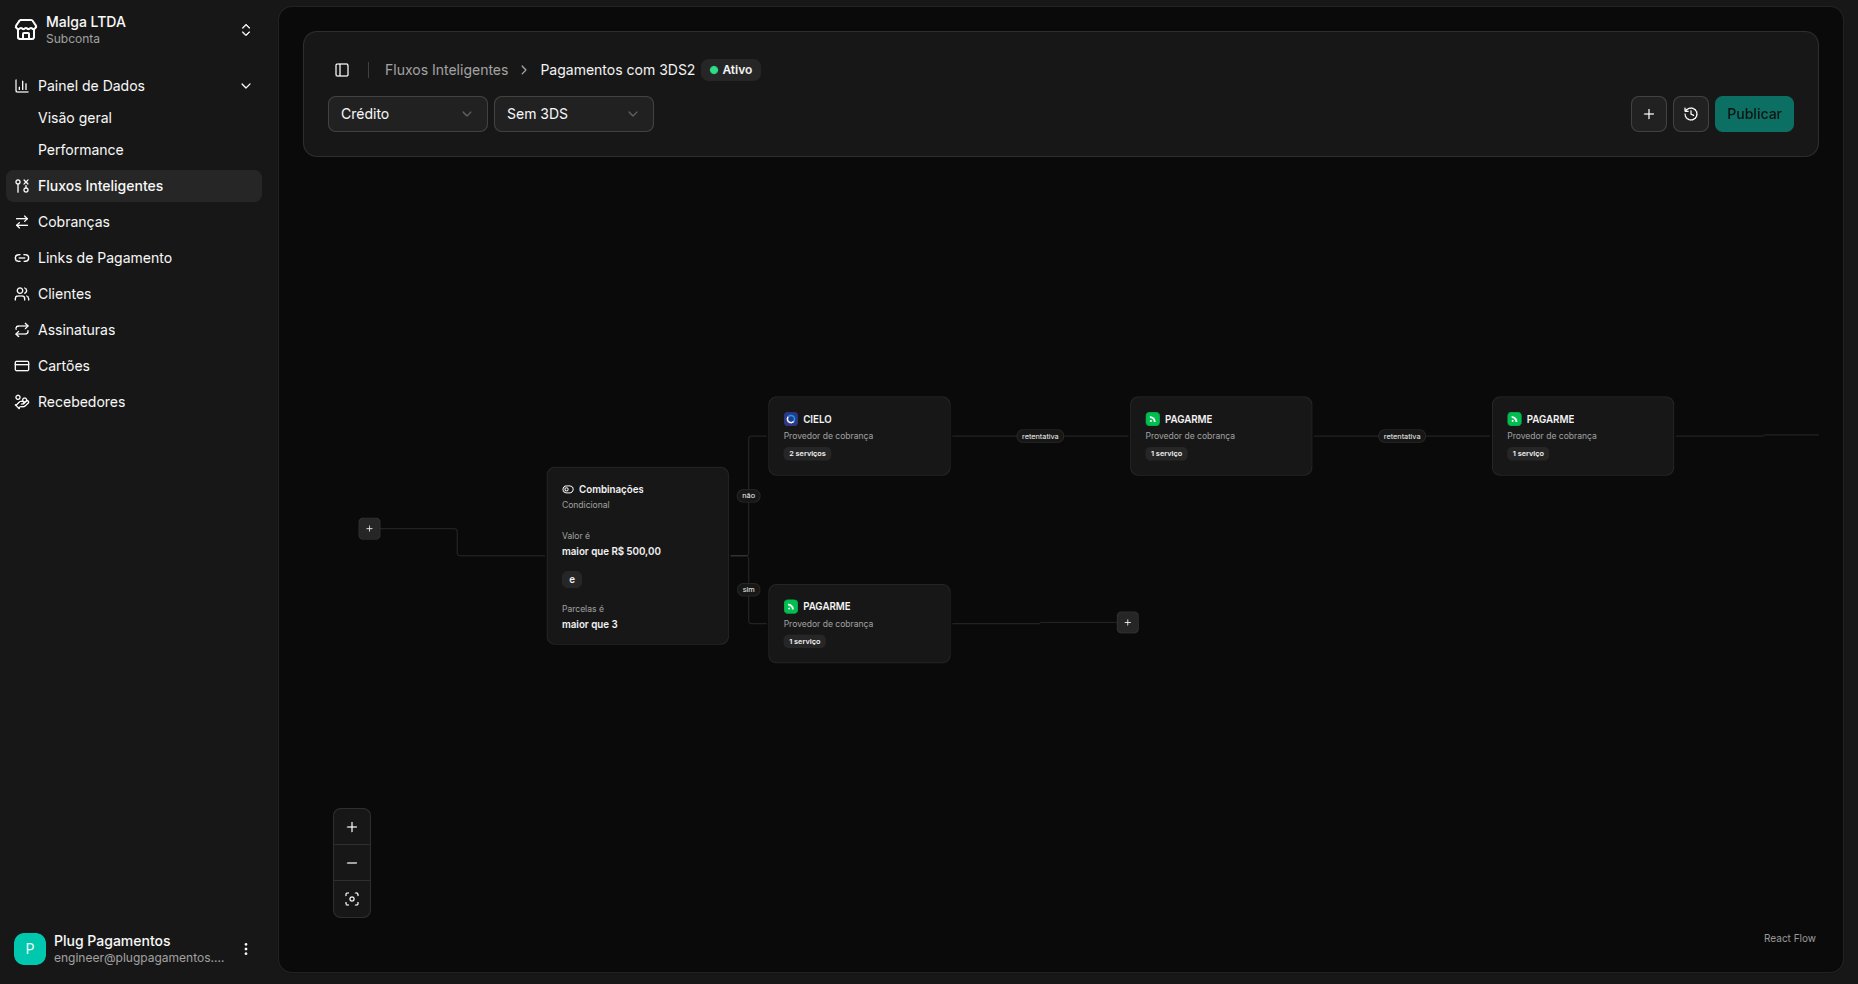1858x984 pixels.
Task: Open the Crédito payment method dropdown
Action: [x=408, y=114]
